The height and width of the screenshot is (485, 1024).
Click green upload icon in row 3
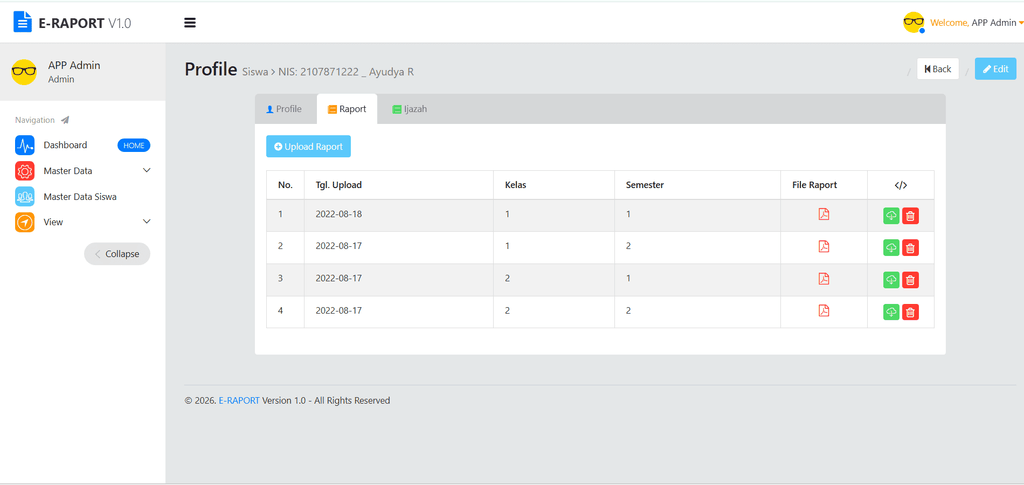coord(891,280)
